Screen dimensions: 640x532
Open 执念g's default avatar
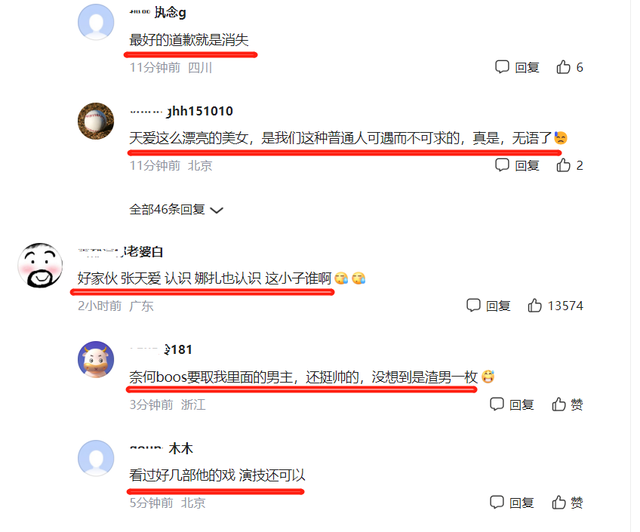[96, 22]
